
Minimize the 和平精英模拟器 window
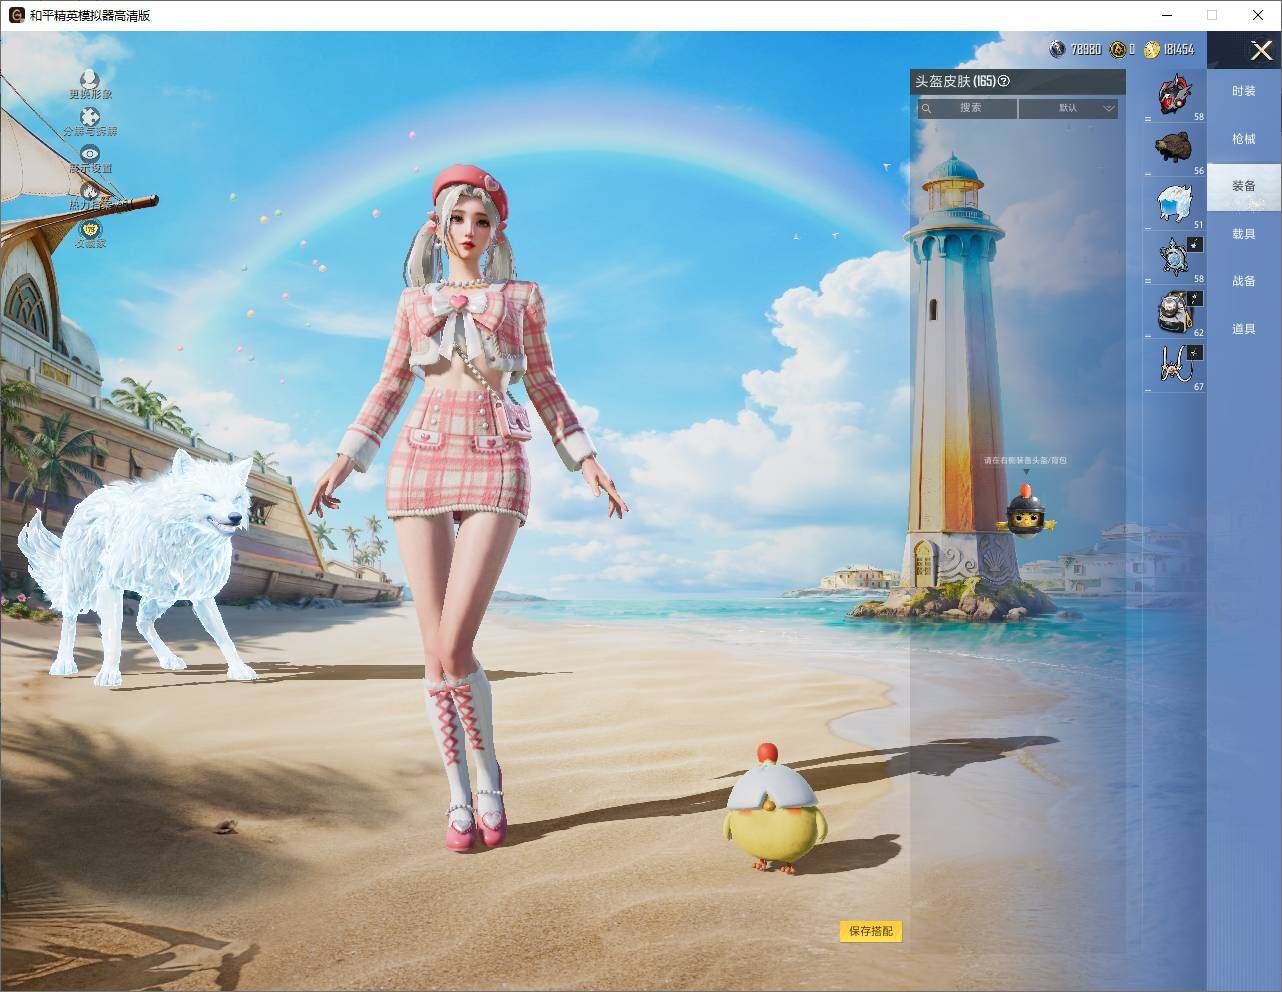[x=1167, y=15]
